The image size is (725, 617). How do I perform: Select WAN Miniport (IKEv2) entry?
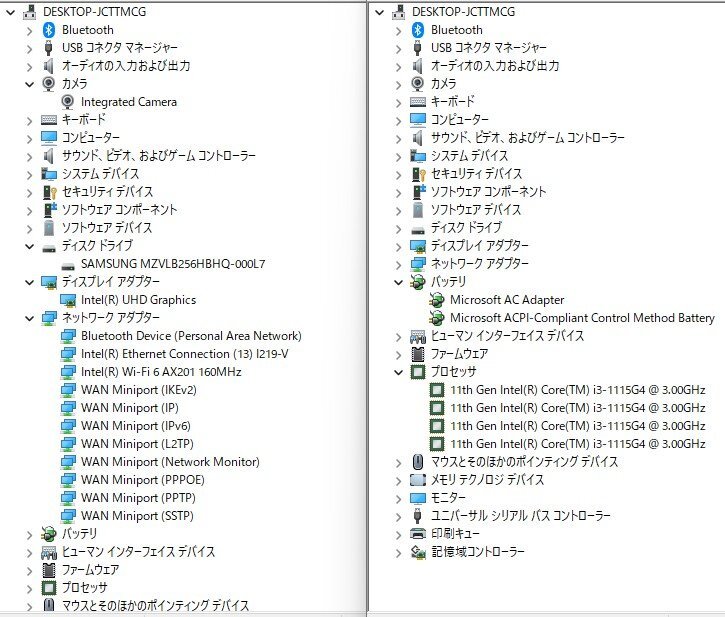click(139, 390)
